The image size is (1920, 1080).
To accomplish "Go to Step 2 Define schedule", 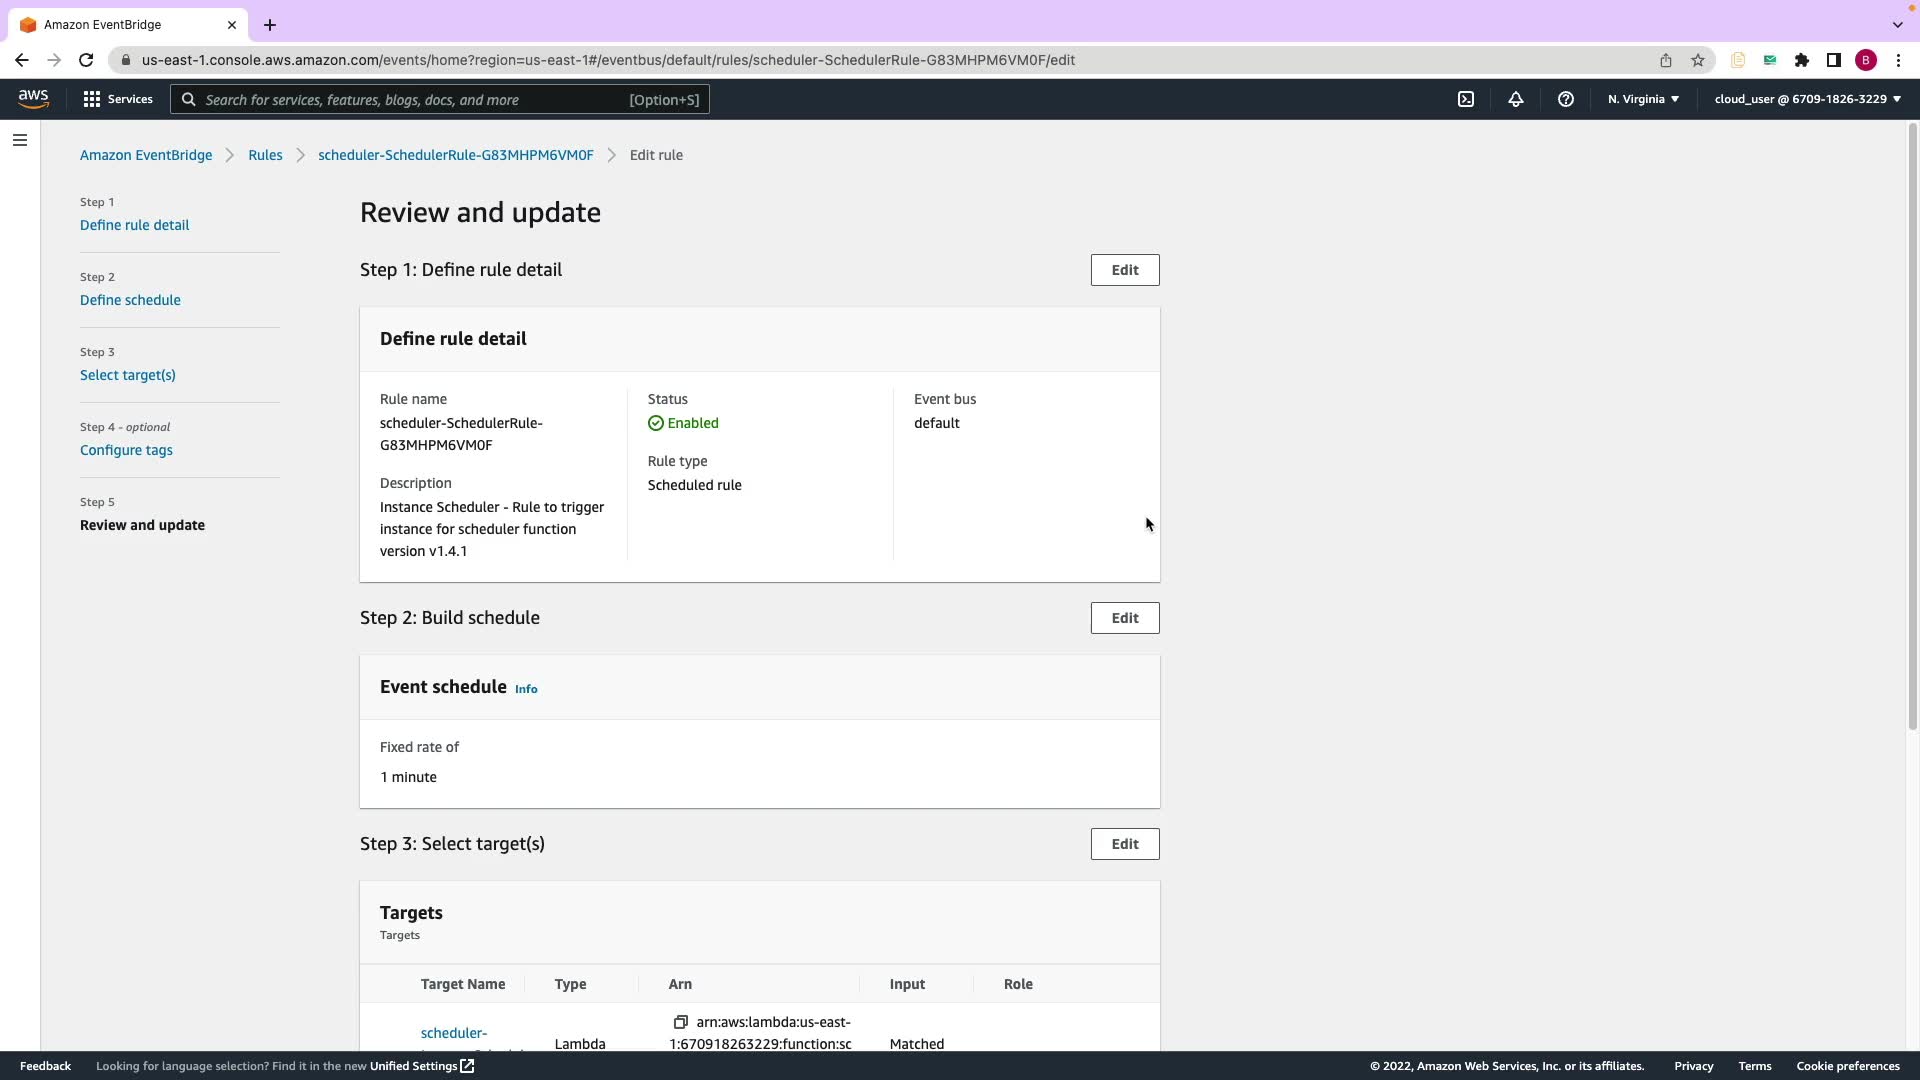I will point(130,300).
